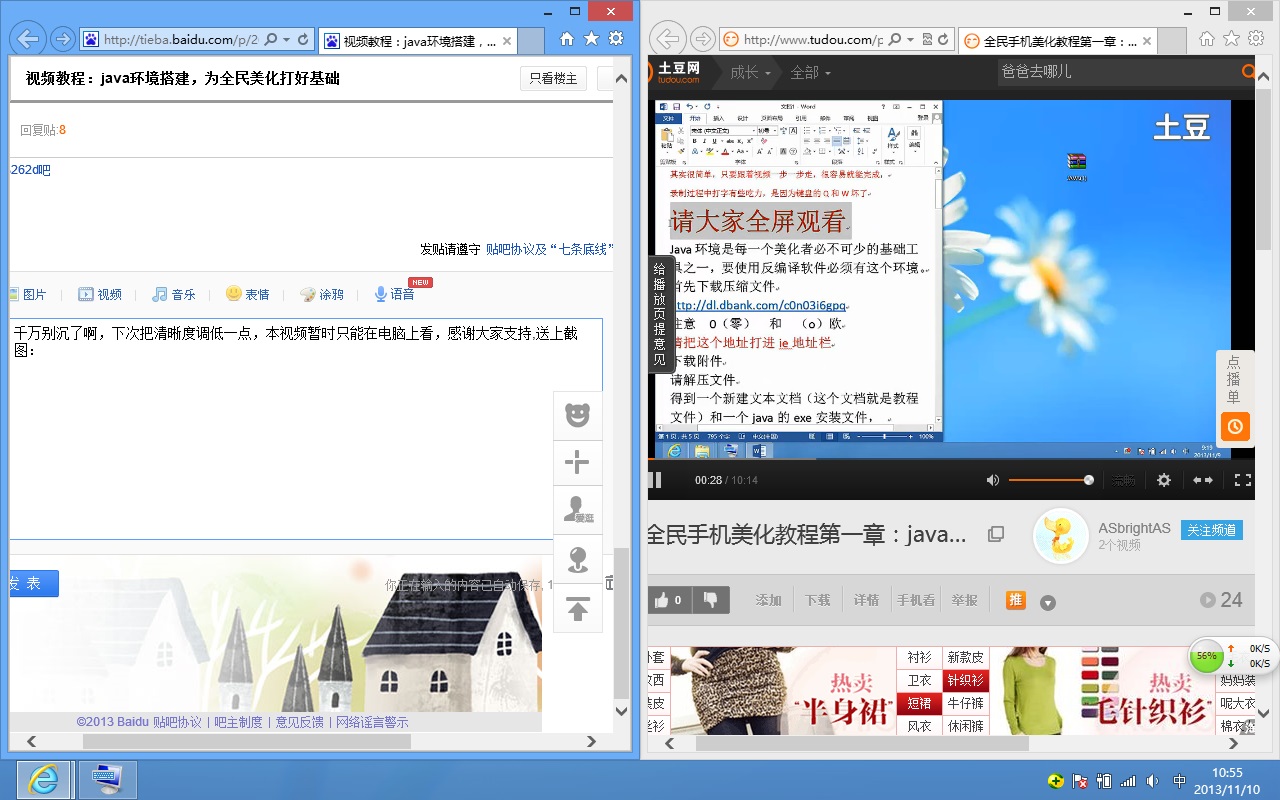The height and width of the screenshot is (800, 1280).
Task: Open the 表情 emoticon picker
Action: coord(248,294)
